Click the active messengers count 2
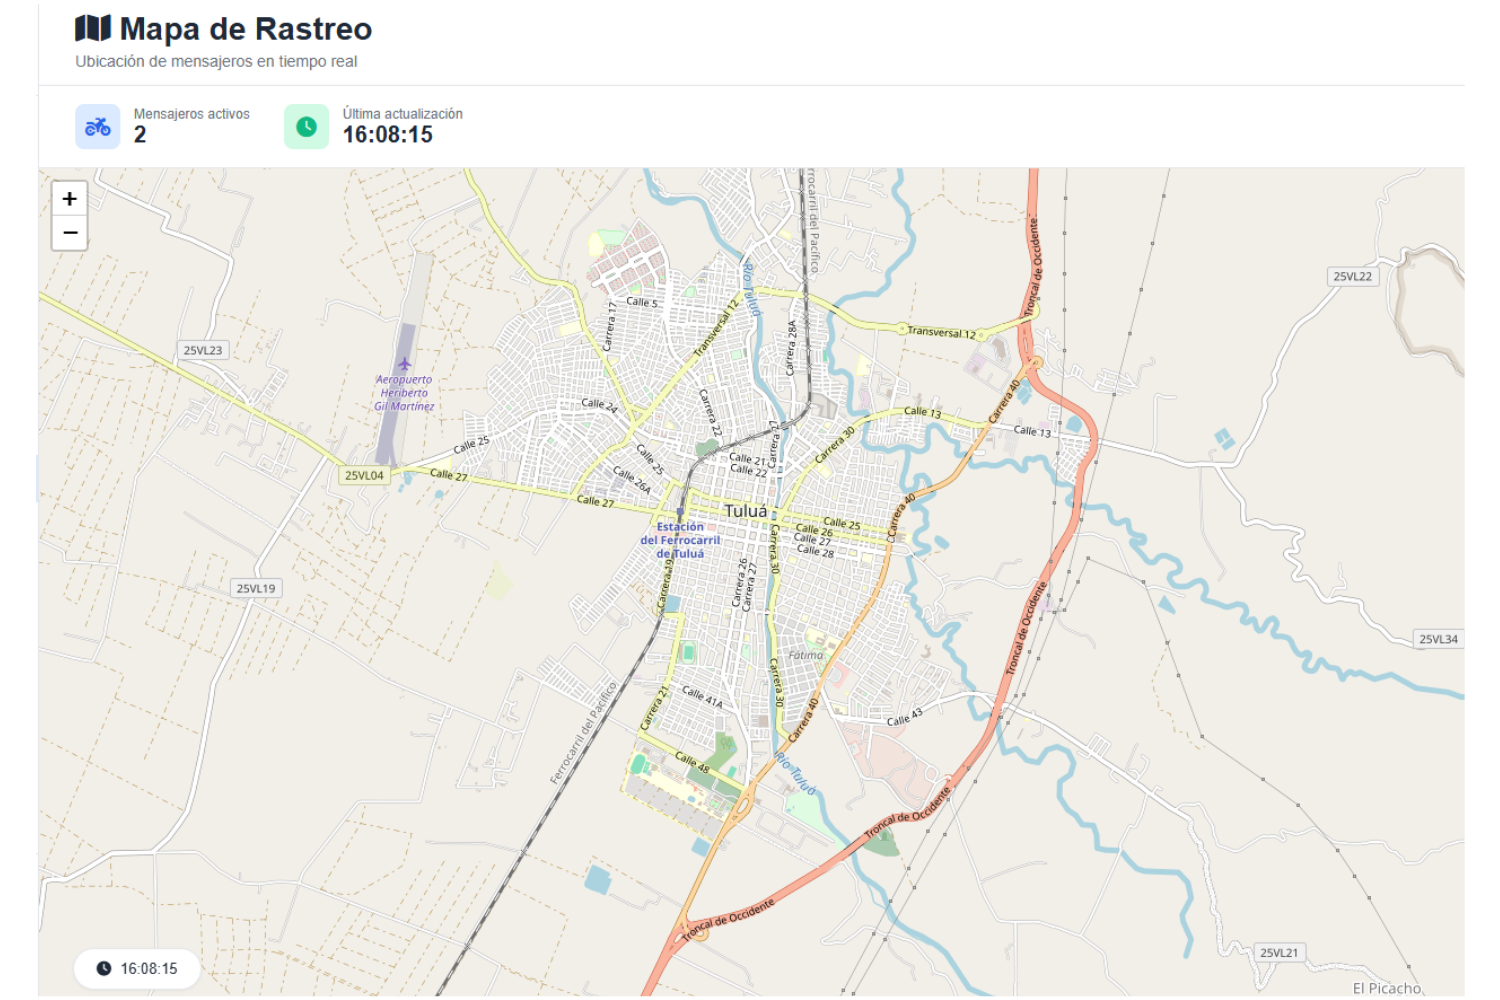This screenshot has height=1000, width=1500. point(140,135)
